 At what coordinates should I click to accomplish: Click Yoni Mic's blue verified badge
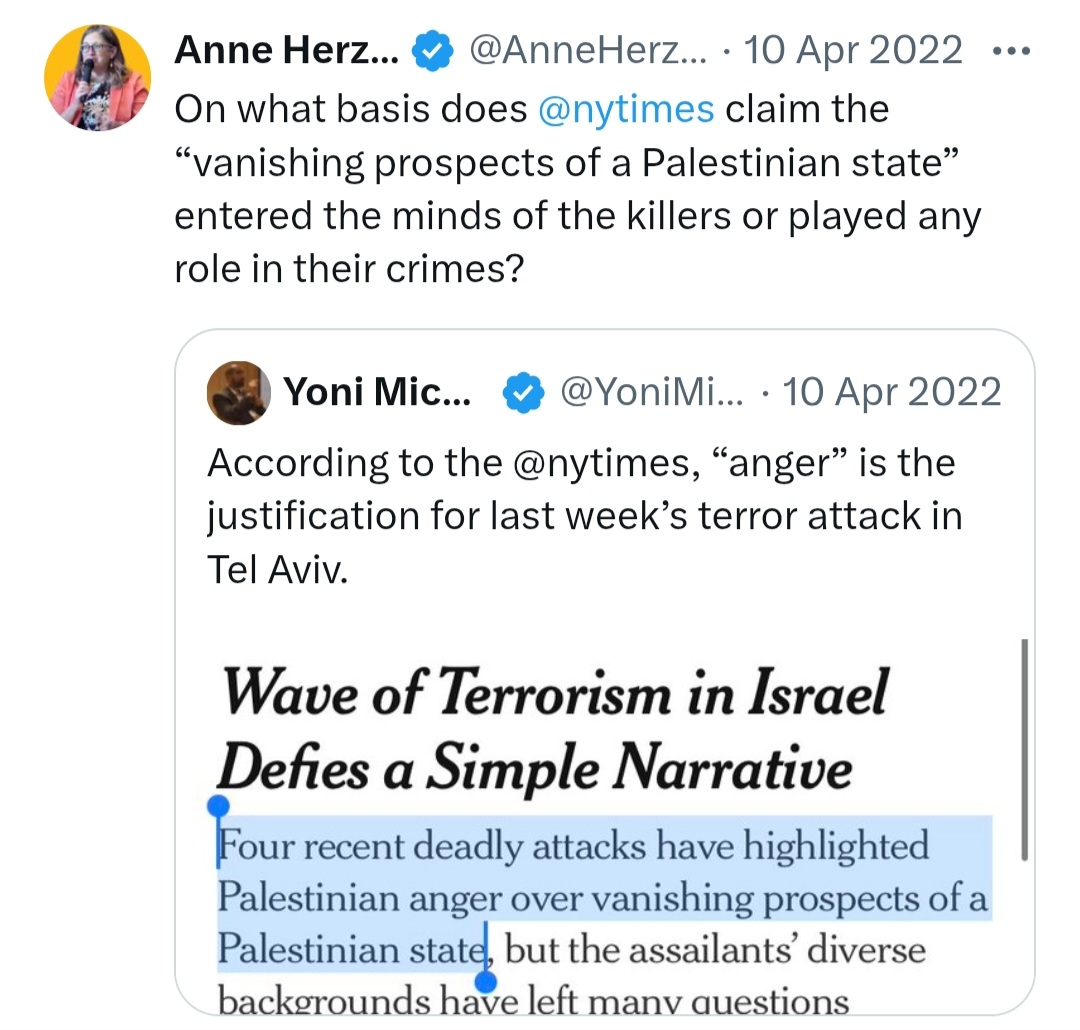[x=523, y=393]
